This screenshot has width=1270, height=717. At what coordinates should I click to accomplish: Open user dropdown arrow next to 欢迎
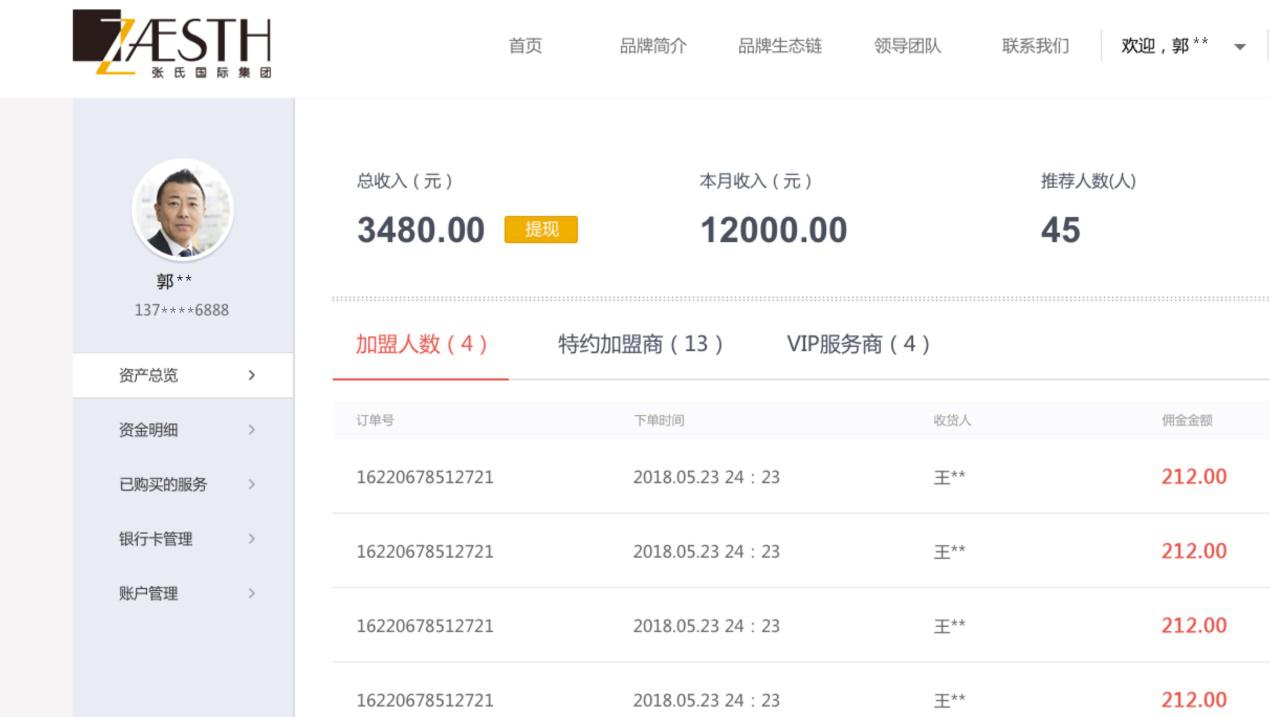click(x=1240, y=47)
